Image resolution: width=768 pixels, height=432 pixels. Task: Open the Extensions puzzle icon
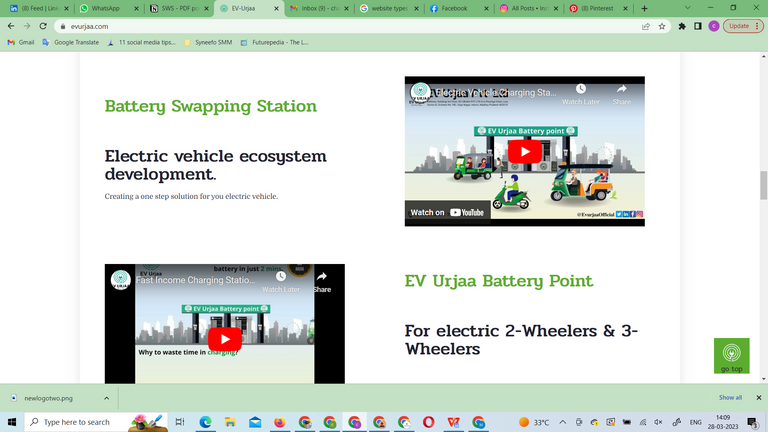(682, 26)
